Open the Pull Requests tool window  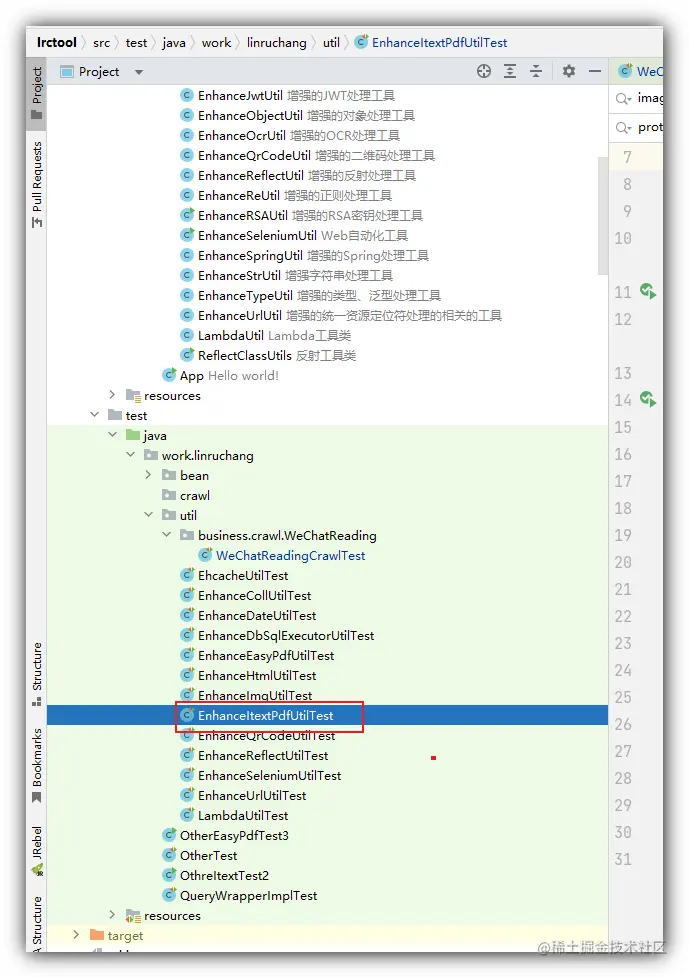37,185
